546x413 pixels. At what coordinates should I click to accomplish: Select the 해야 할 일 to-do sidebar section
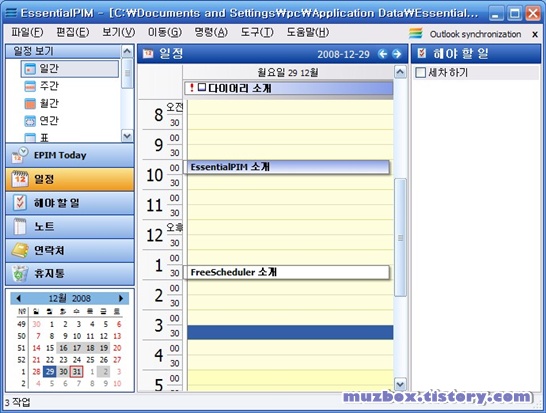click(70, 203)
